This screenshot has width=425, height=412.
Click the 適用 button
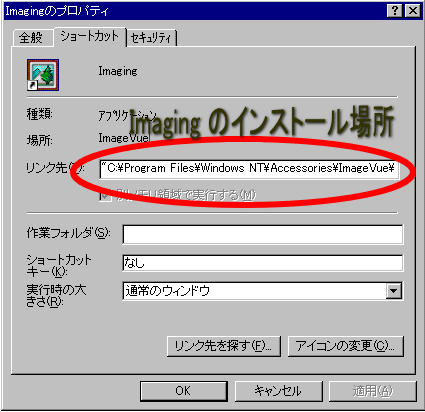click(373, 391)
